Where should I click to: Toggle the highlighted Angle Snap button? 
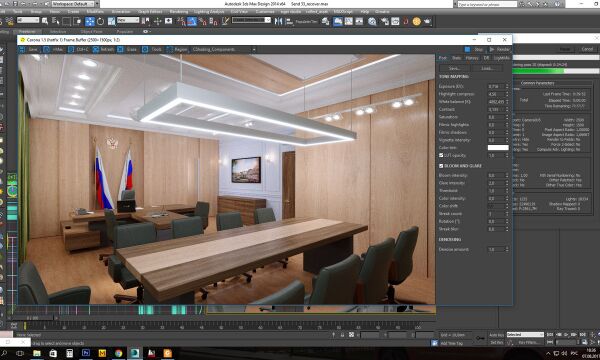click(x=192, y=21)
